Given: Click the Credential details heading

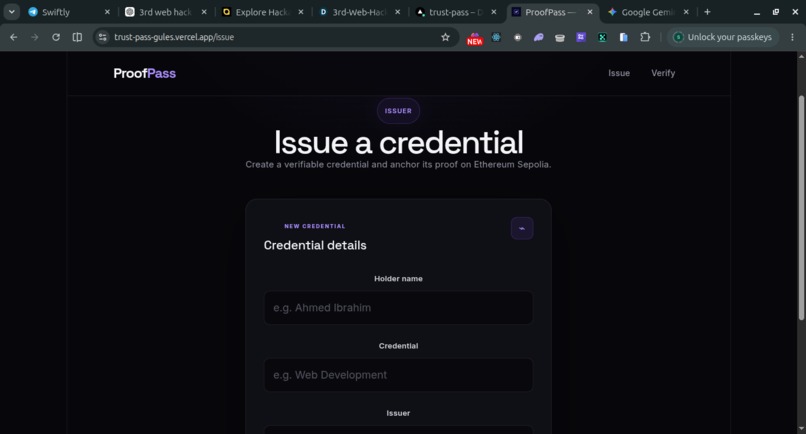Looking at the screenshot, I should pyautogui.click(x=315, y=245).
